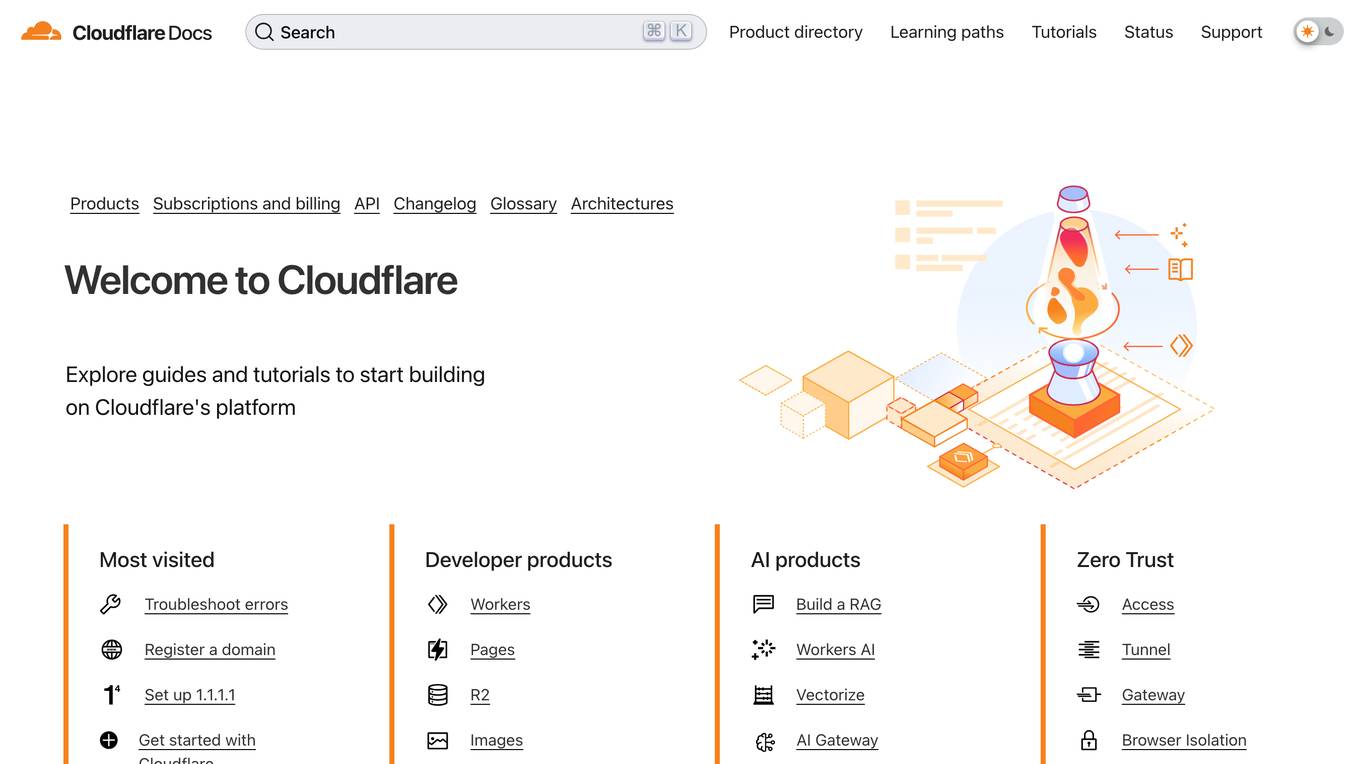1360x764 pixels.
Task: Open Set up 1.1.1.1 link
Action: coord(190,694)
